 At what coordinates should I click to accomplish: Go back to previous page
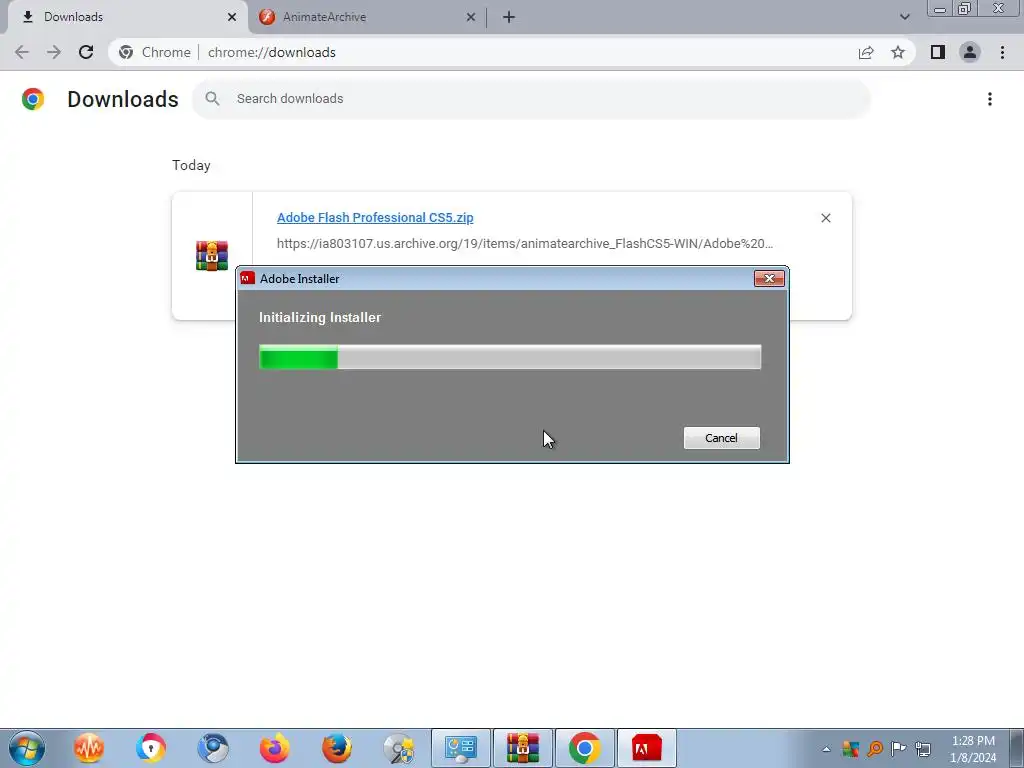(22, 52)
